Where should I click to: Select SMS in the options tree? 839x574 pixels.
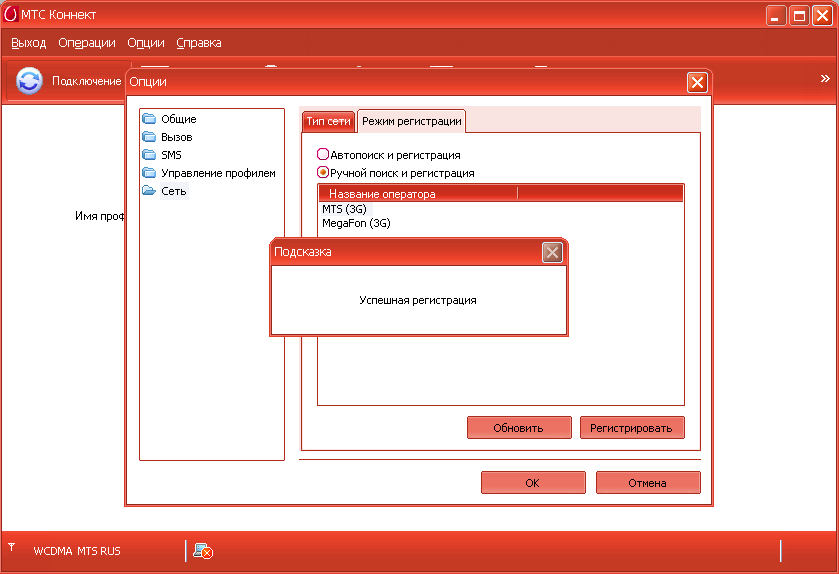pos(171,155)
